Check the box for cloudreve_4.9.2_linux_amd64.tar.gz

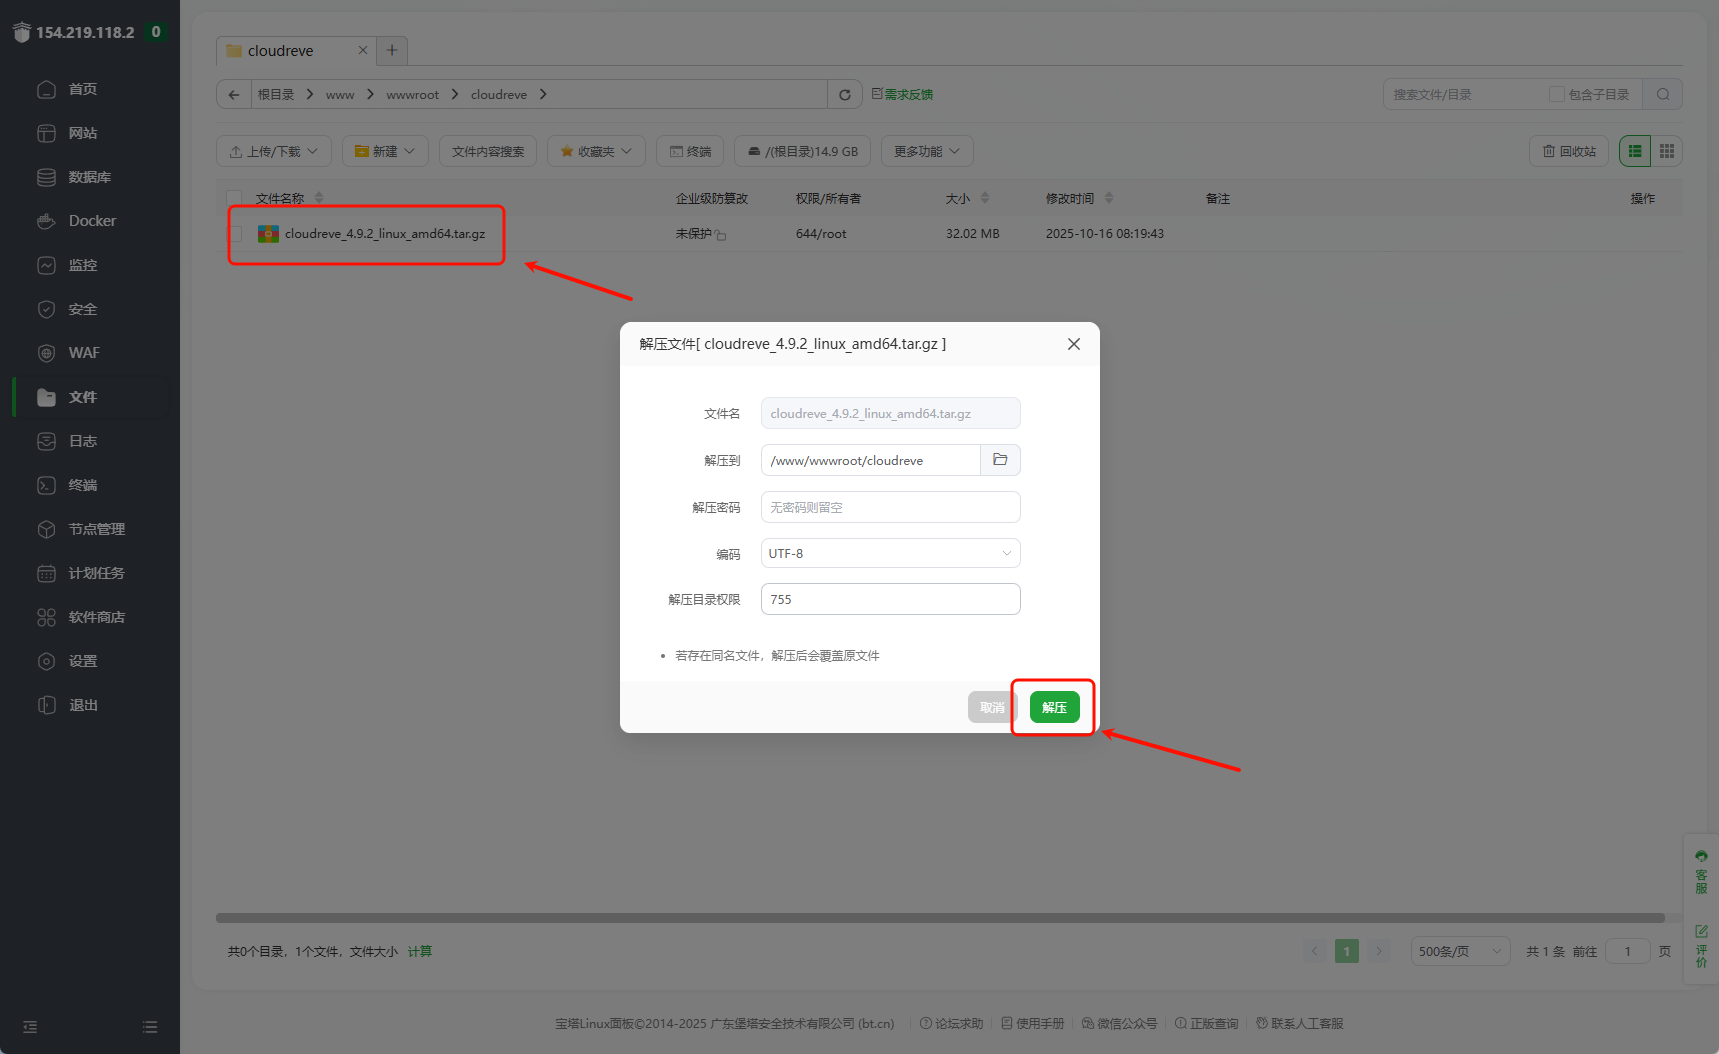click(236, 234)
